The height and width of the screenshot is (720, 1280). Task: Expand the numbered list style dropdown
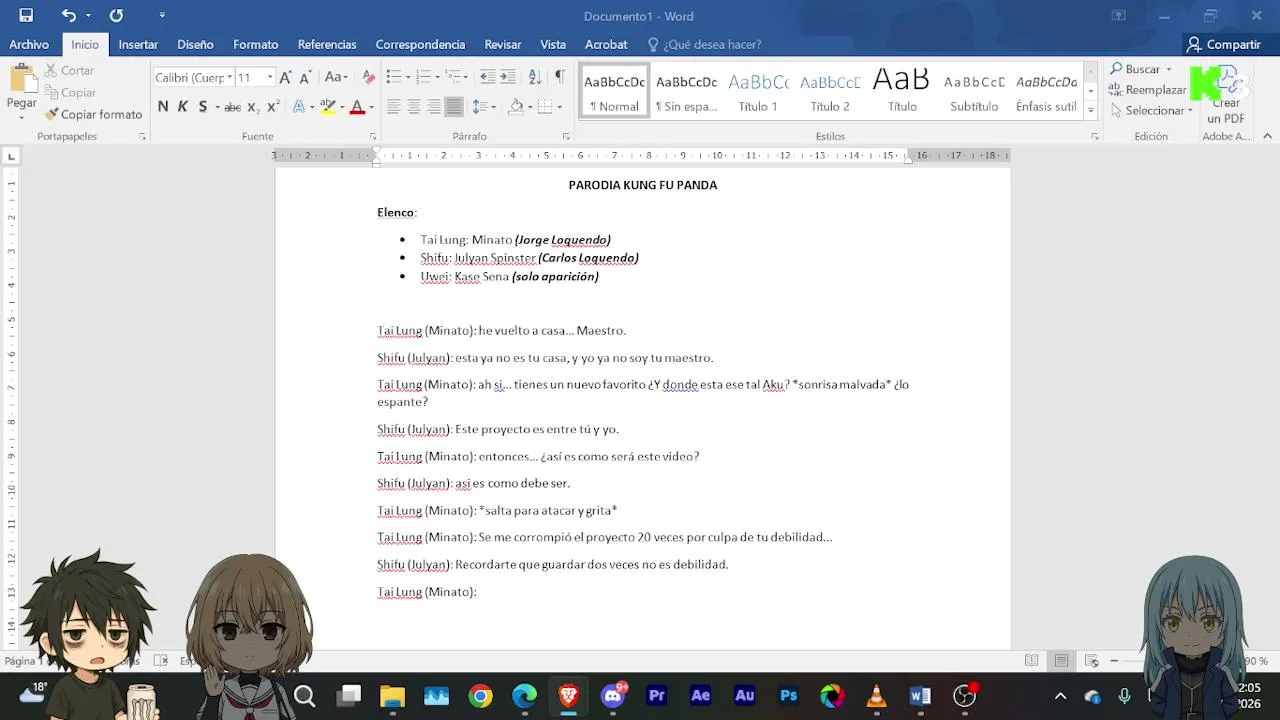[439, 77]
